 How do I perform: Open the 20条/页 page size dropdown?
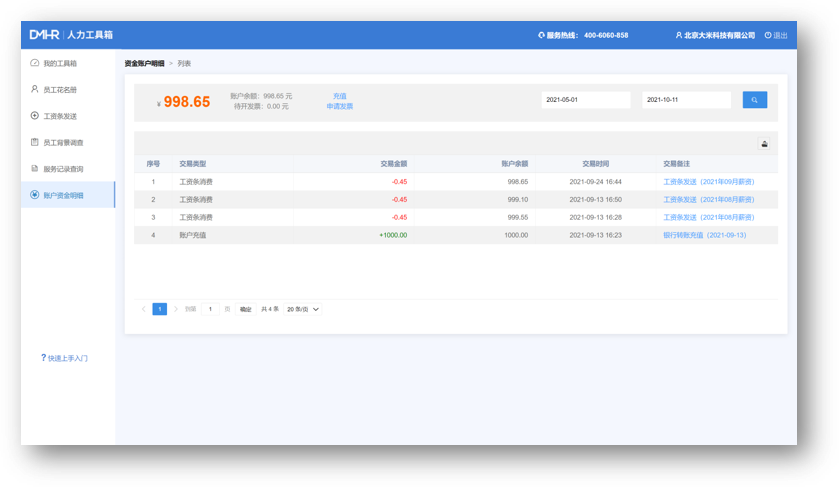point(303,309)
